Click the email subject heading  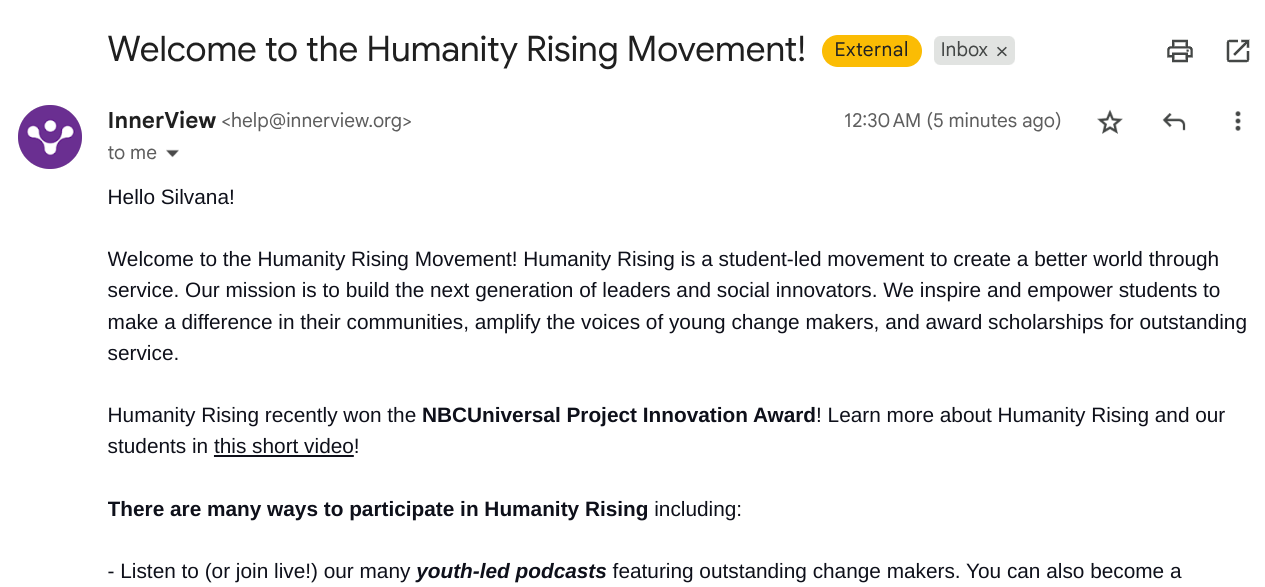click(456, 49)
